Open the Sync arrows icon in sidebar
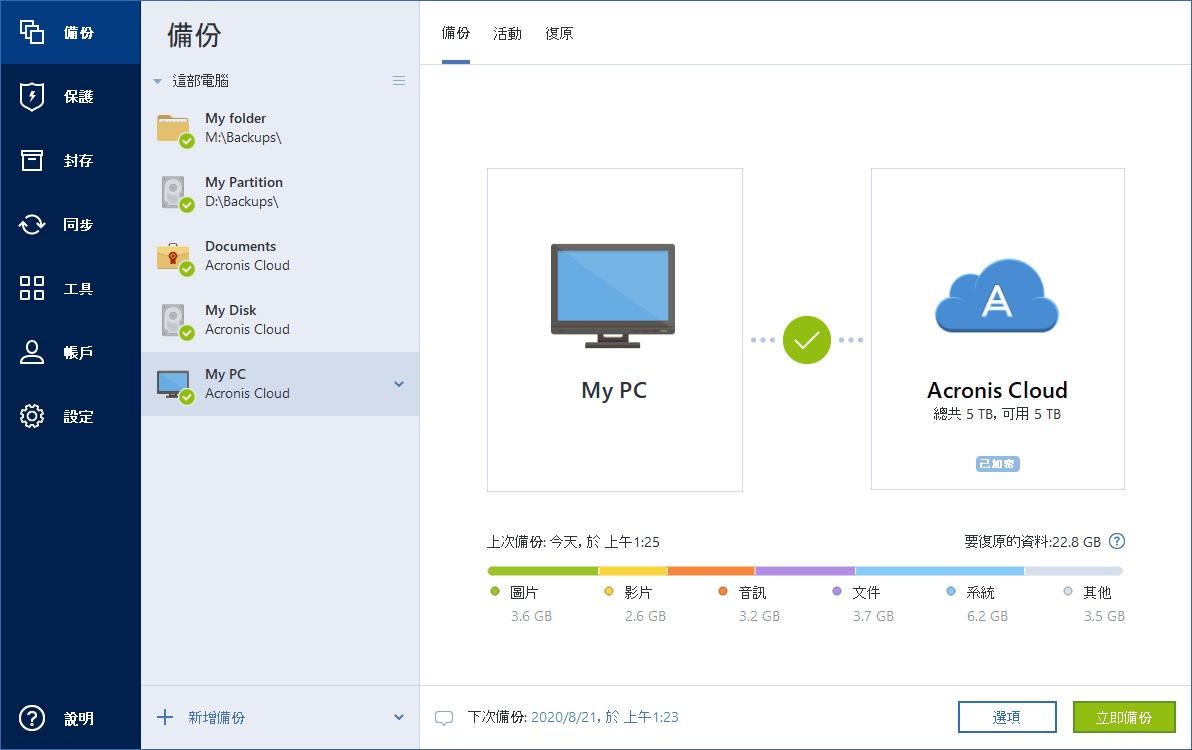Screen dimensions: 1192x750 click(x=33, y=225)
